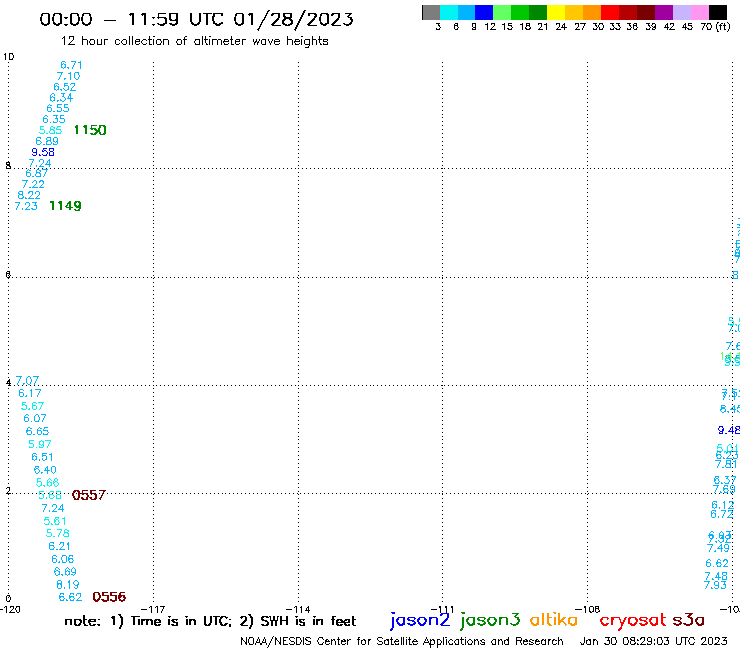The height and width of the screenshot is (650, 740).
Task: Click the wave height value 6.71
Action: 71,65
